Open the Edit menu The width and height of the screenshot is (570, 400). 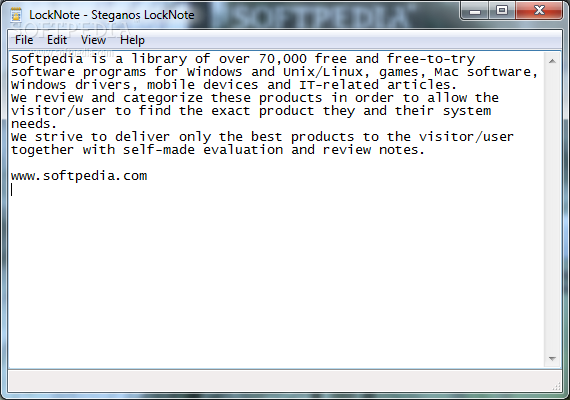coord(57,40)
